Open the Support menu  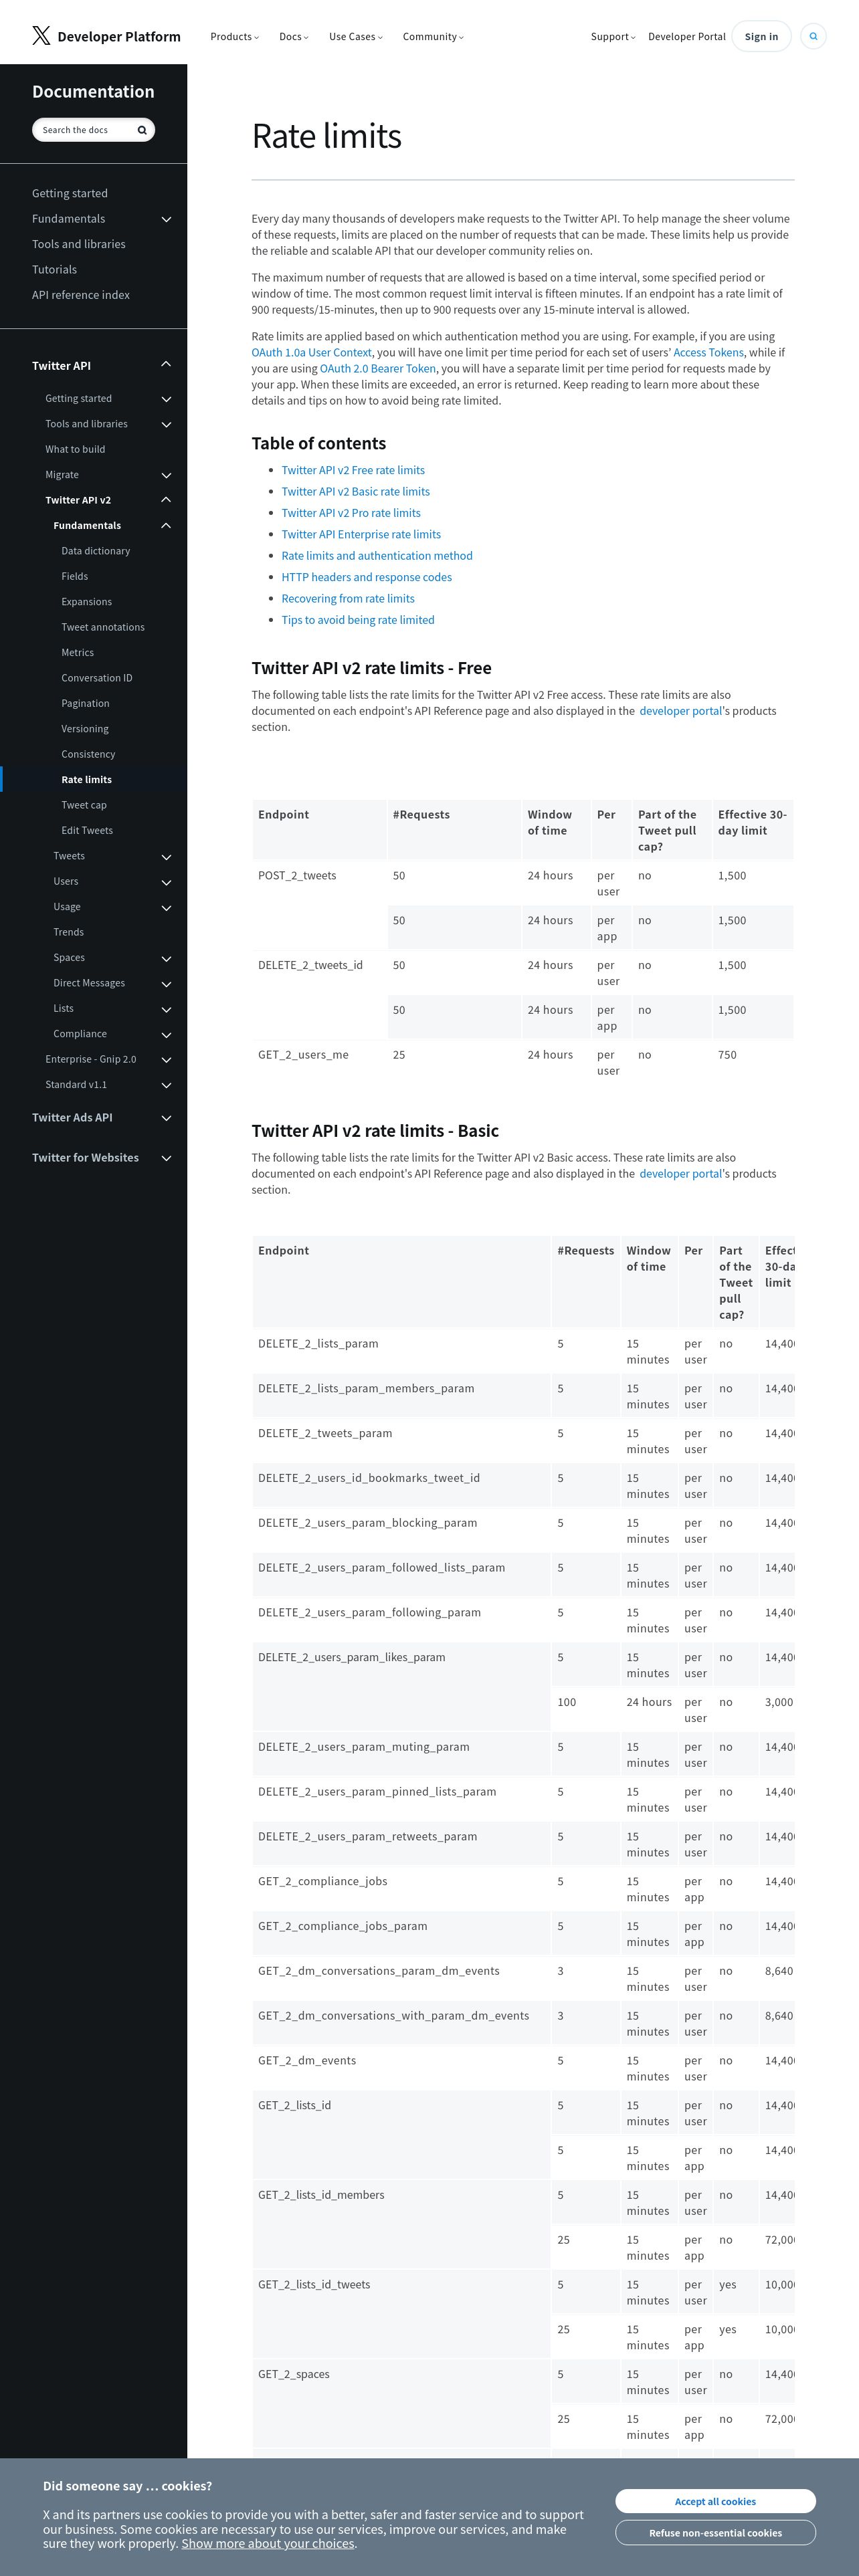click(613, 37)
